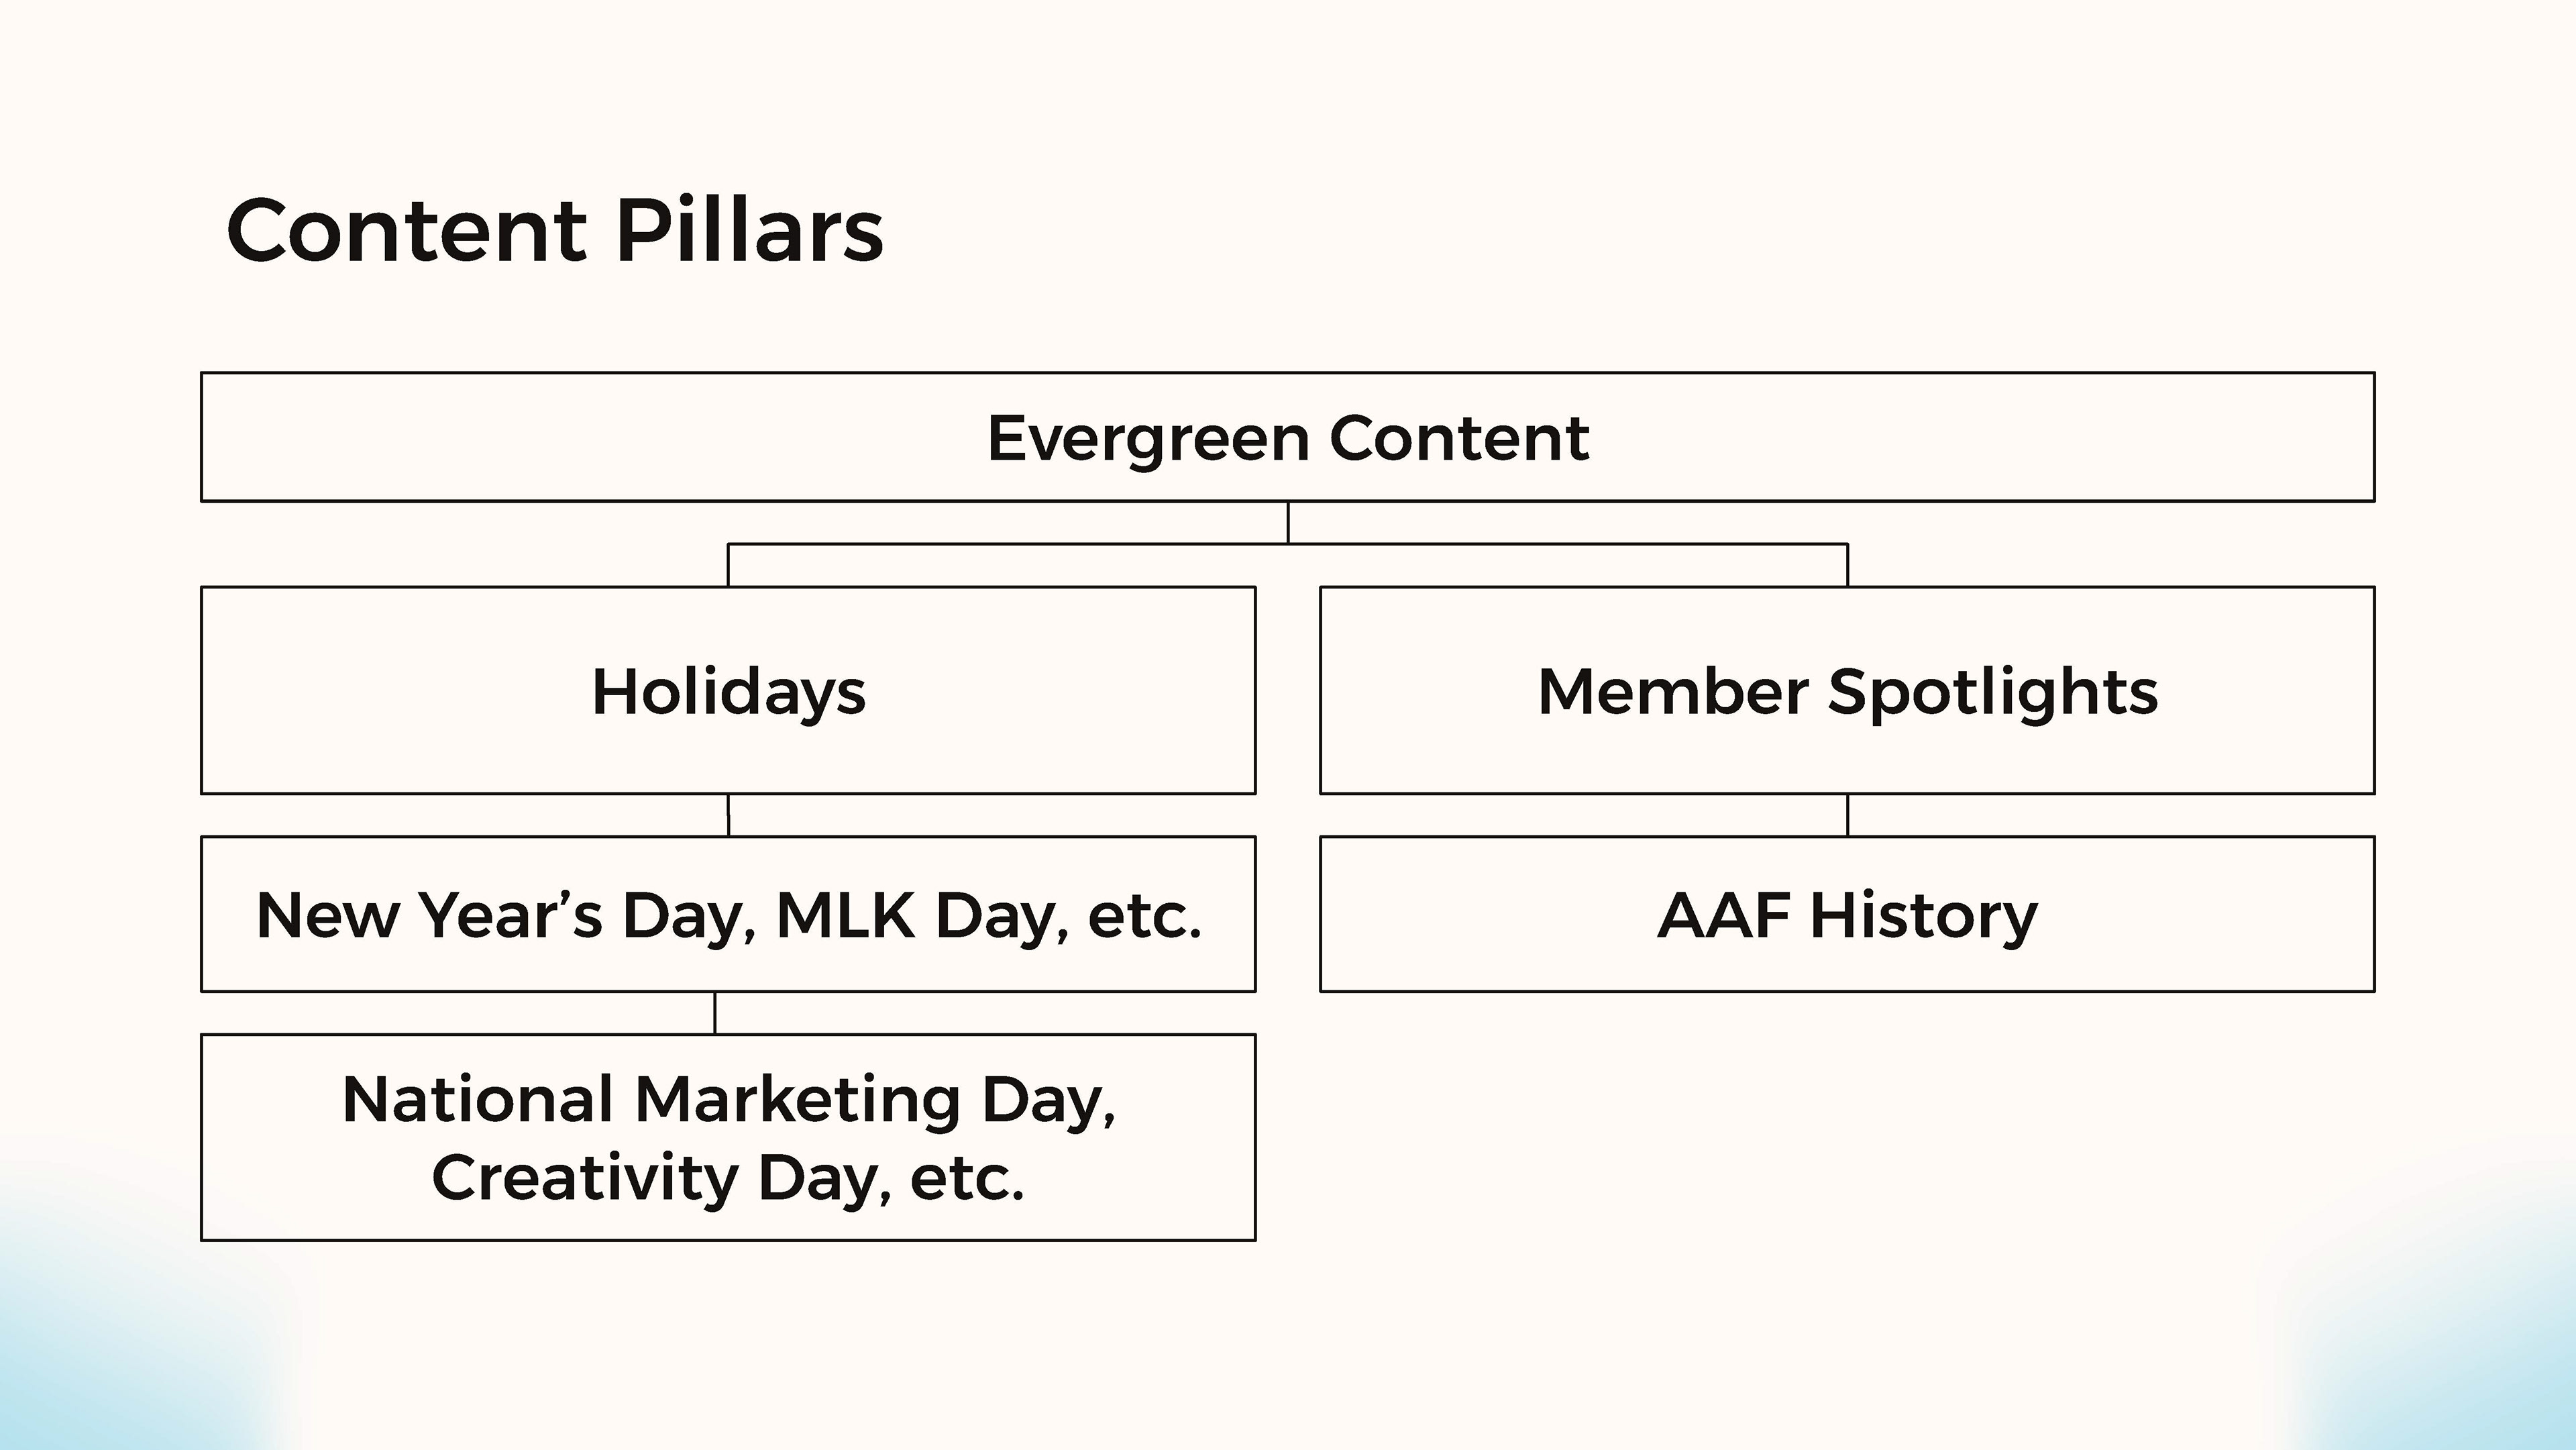Click the word Pillars in the title
2576x1450 pixels.
coord(749,231)
